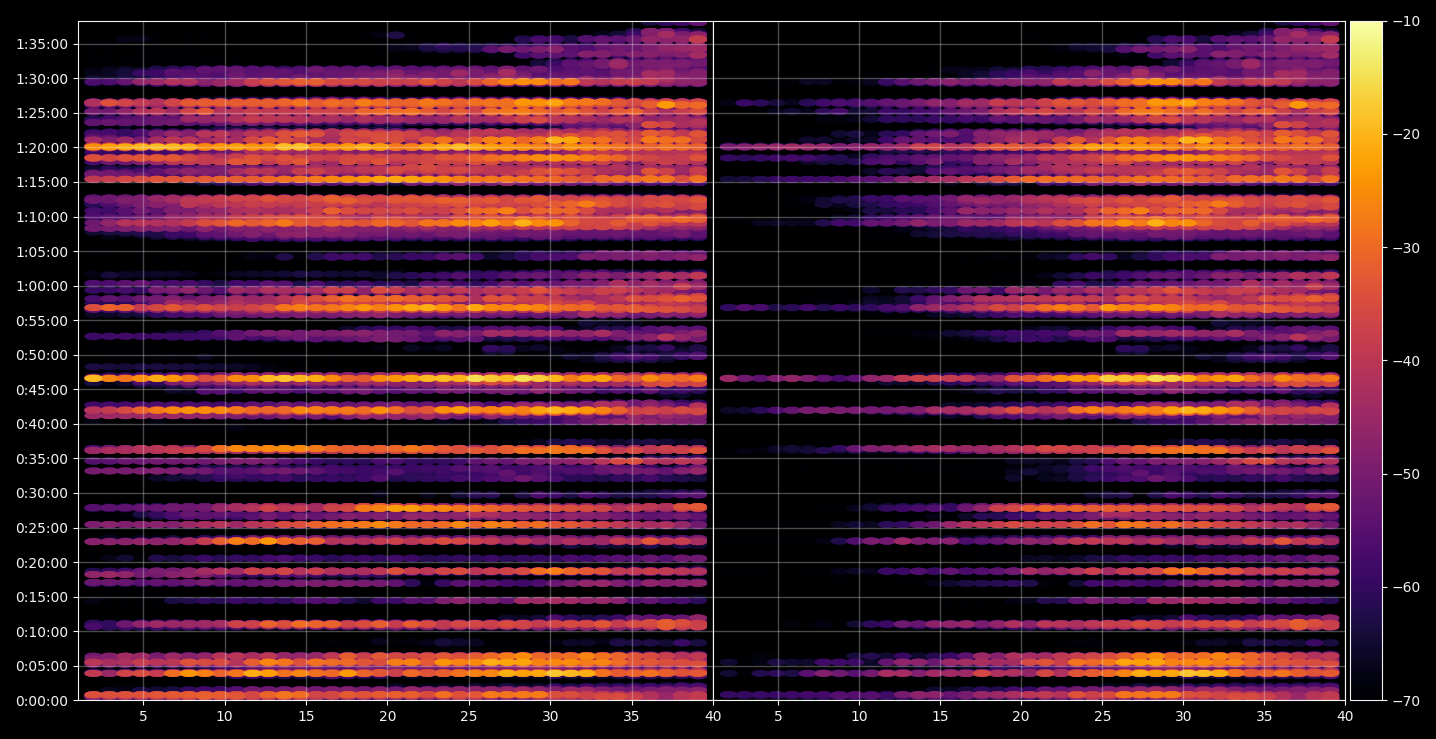Image resolution: width=1436 pixels, height=739 pixels.
Task: Click the 1:05:00 y-axis tick label
Action: 42,252
